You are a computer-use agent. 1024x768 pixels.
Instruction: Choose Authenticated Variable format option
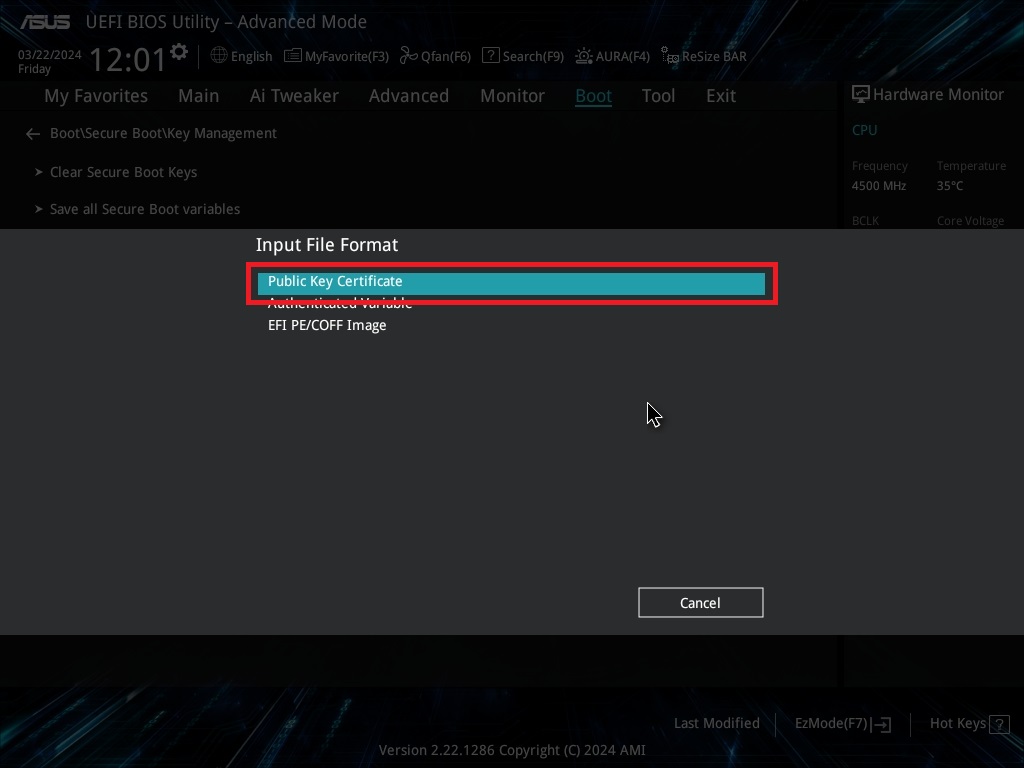[x=340, y=304]
